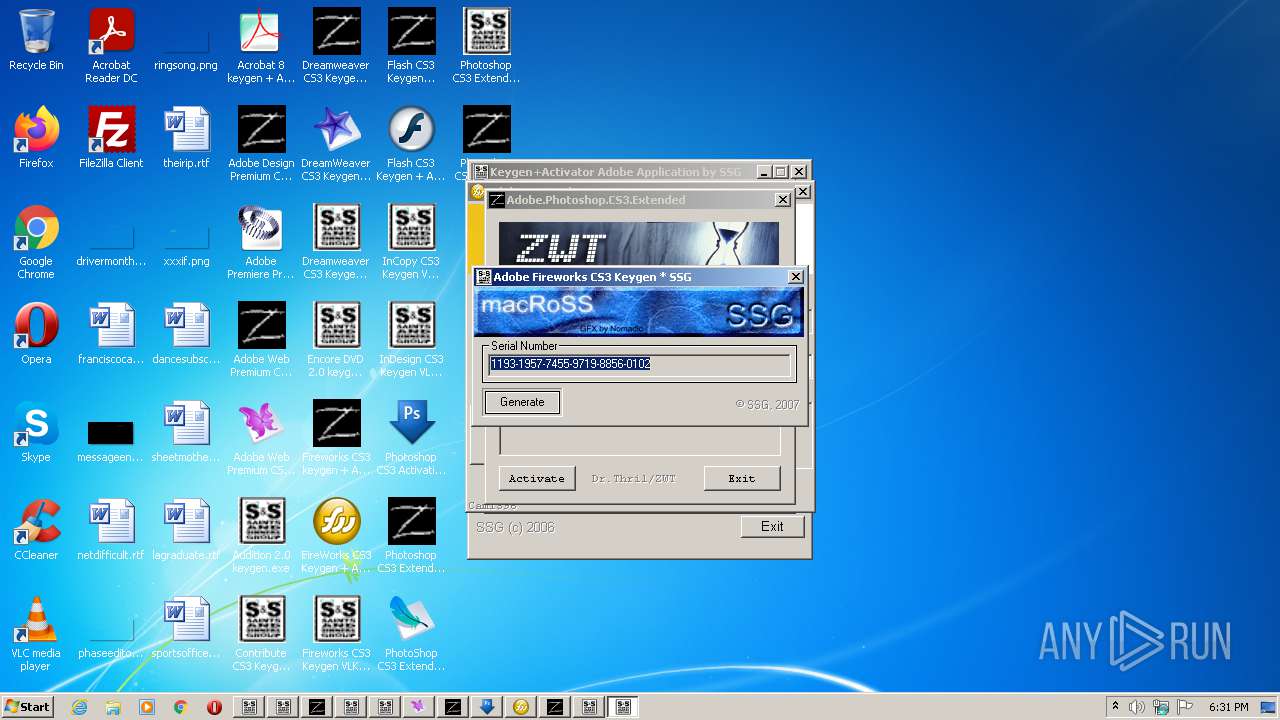Screen dimensions: 1280x720
Task: Open DreamWeaver CS3 Keygen star icon
Action: pyautogui.click(x=336, y=144)
